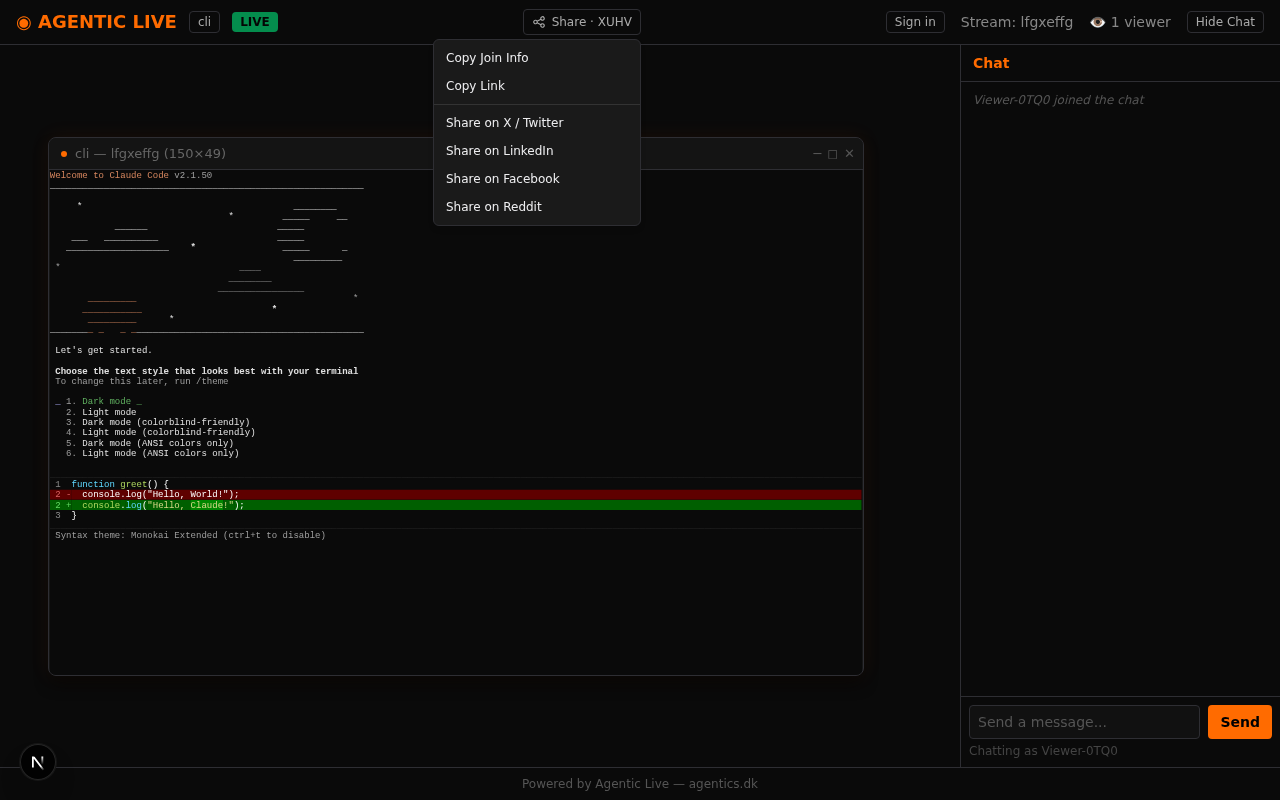Viewport: 1280px width, 800px height.
Task: Select Dark mode theme option
Action: click(x=106, y=402)
